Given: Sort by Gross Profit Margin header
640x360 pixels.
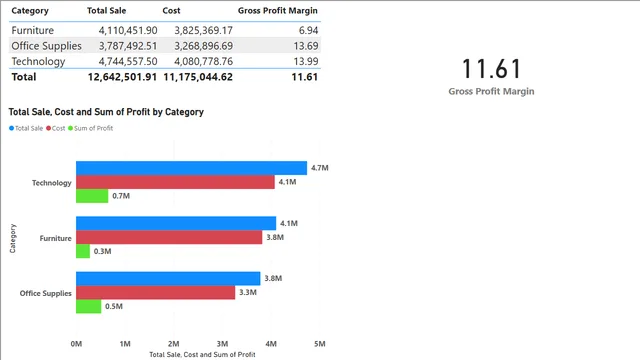Looking at the screenshot, I should pos(278,11).
